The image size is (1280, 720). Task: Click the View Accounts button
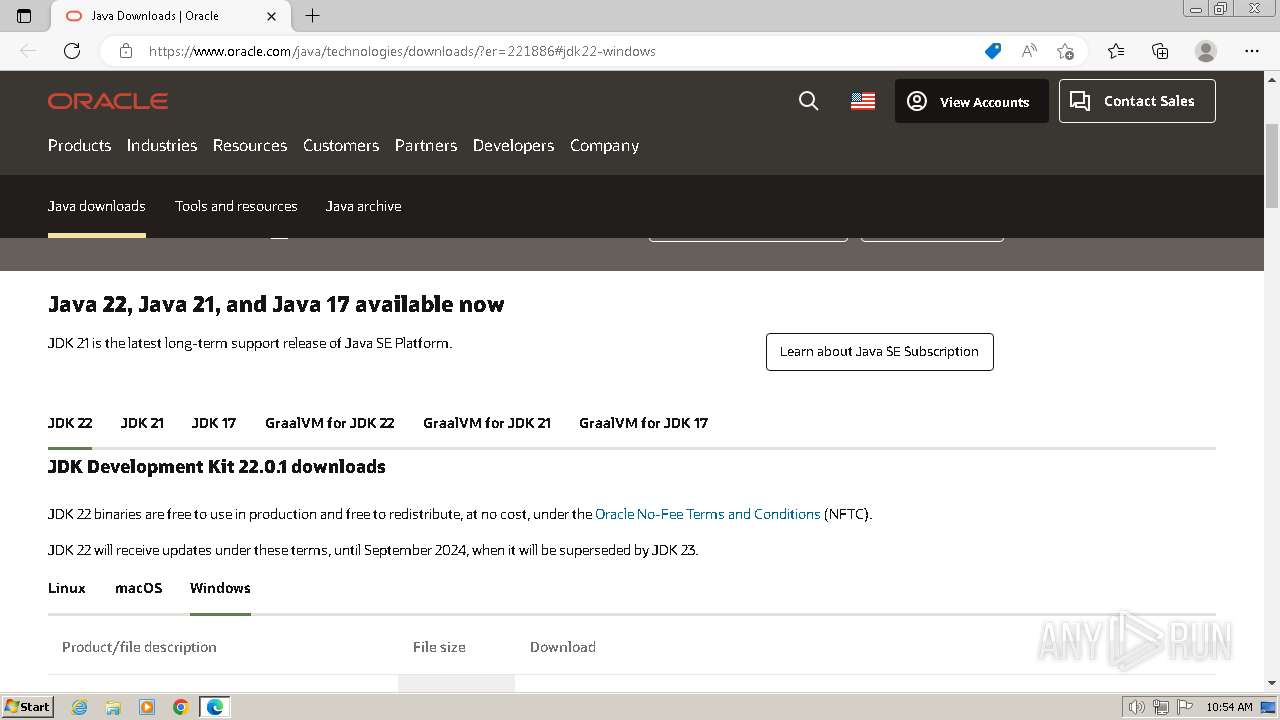click(x=972, y=101)
